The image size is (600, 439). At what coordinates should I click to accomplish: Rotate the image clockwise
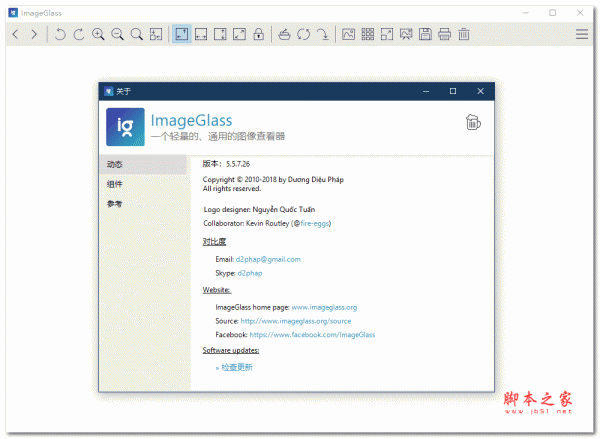(79, 34)
